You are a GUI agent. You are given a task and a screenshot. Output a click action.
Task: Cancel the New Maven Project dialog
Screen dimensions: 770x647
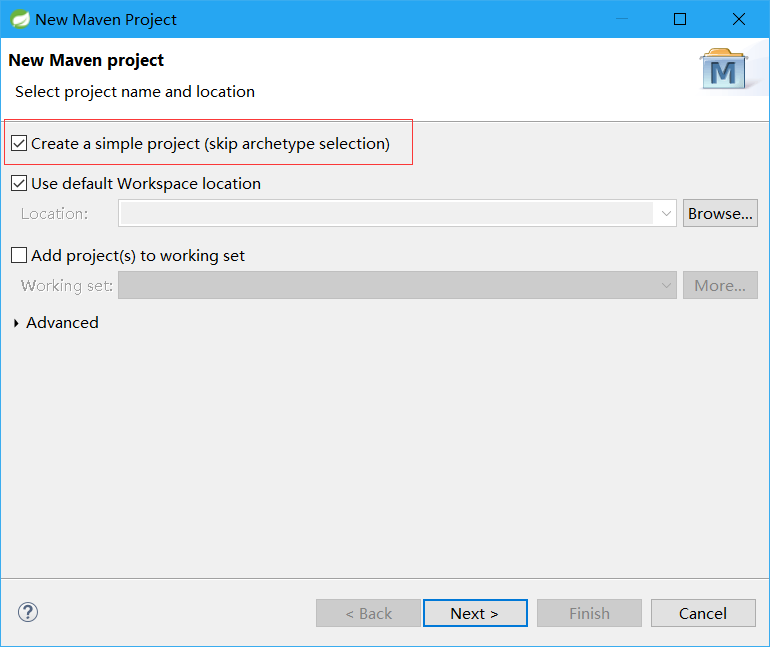point(703,613)
